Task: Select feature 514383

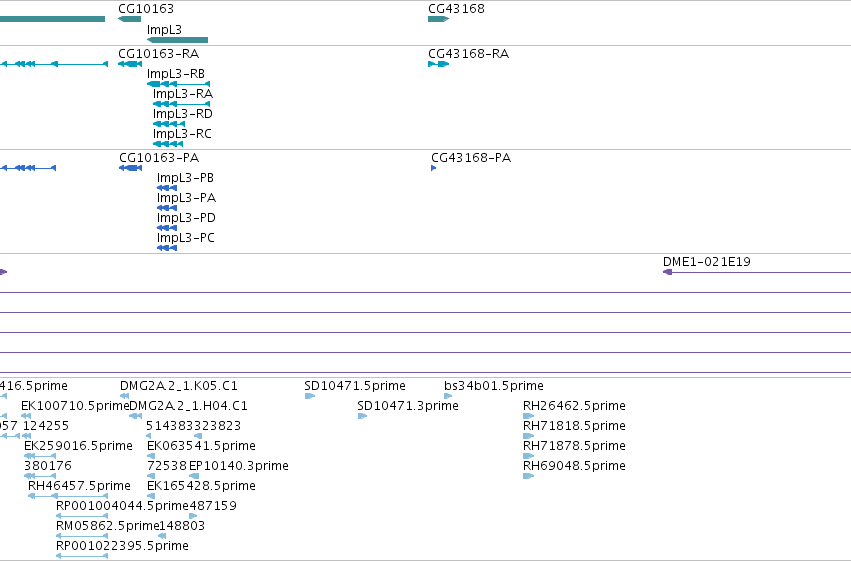Action: coord(169,426)
